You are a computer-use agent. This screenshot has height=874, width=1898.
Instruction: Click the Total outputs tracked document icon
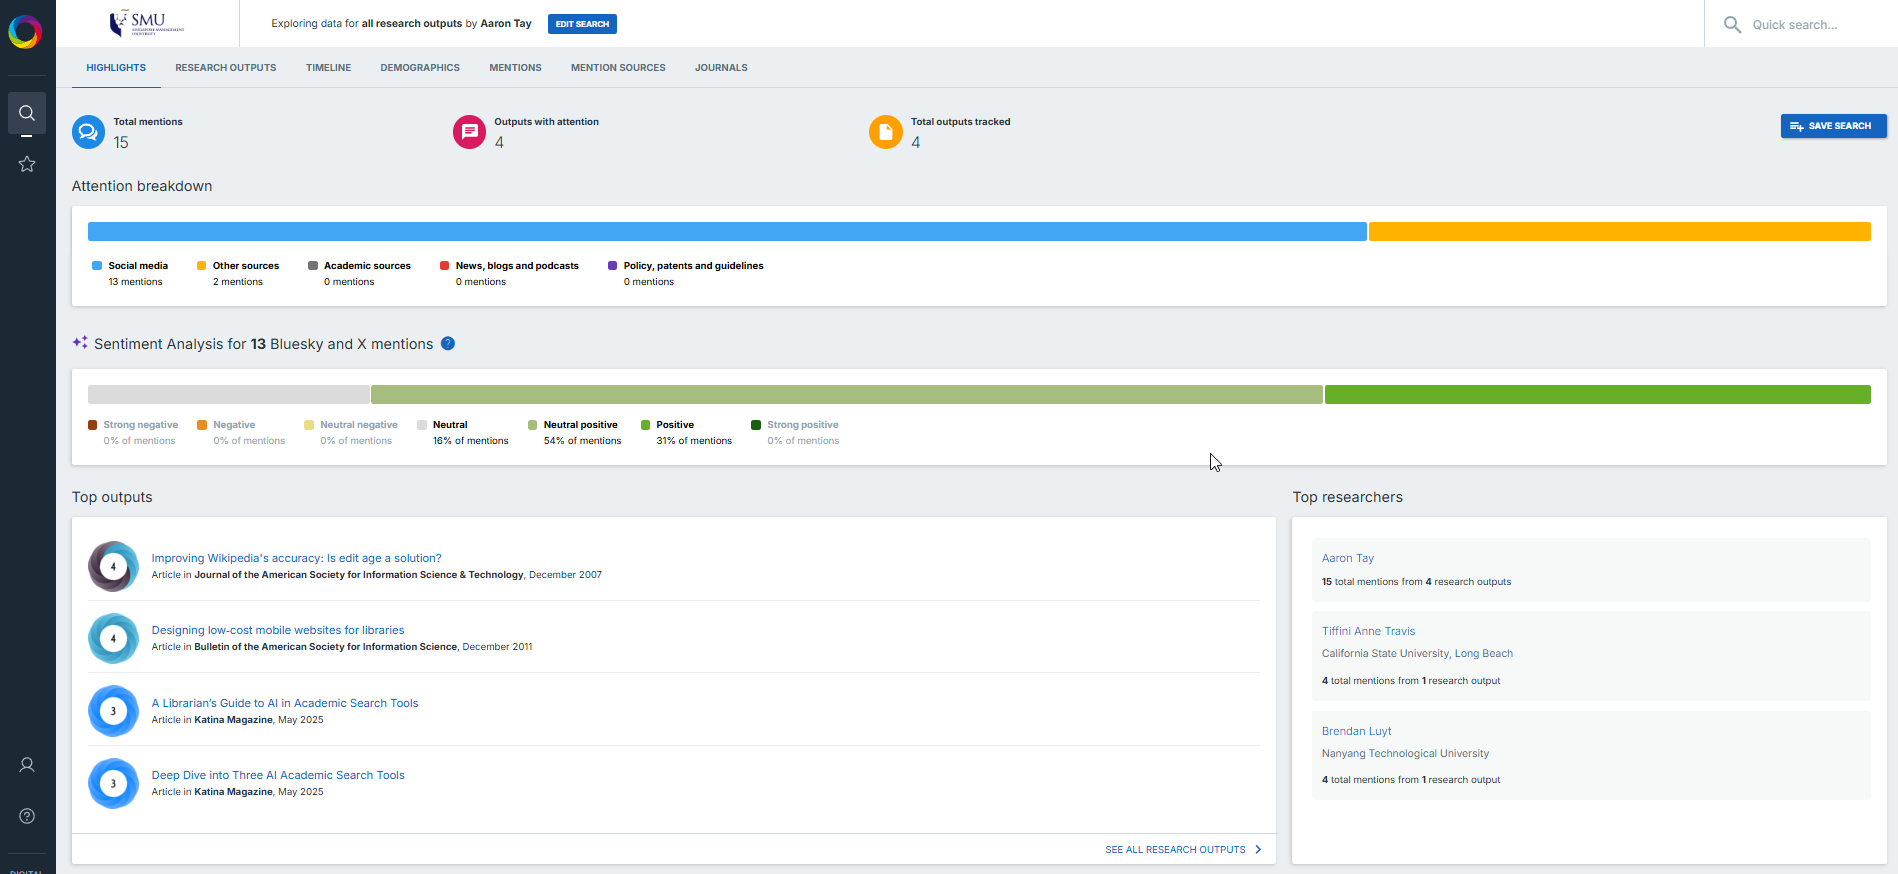(x=885, y=132)
